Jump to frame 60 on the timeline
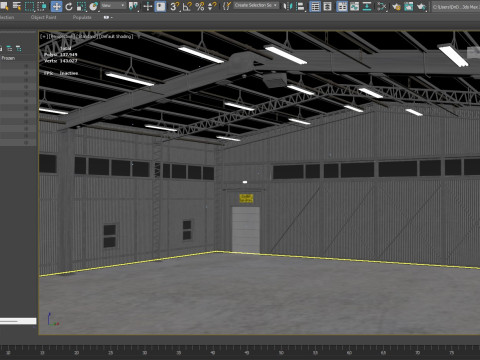 pos(349,353)
